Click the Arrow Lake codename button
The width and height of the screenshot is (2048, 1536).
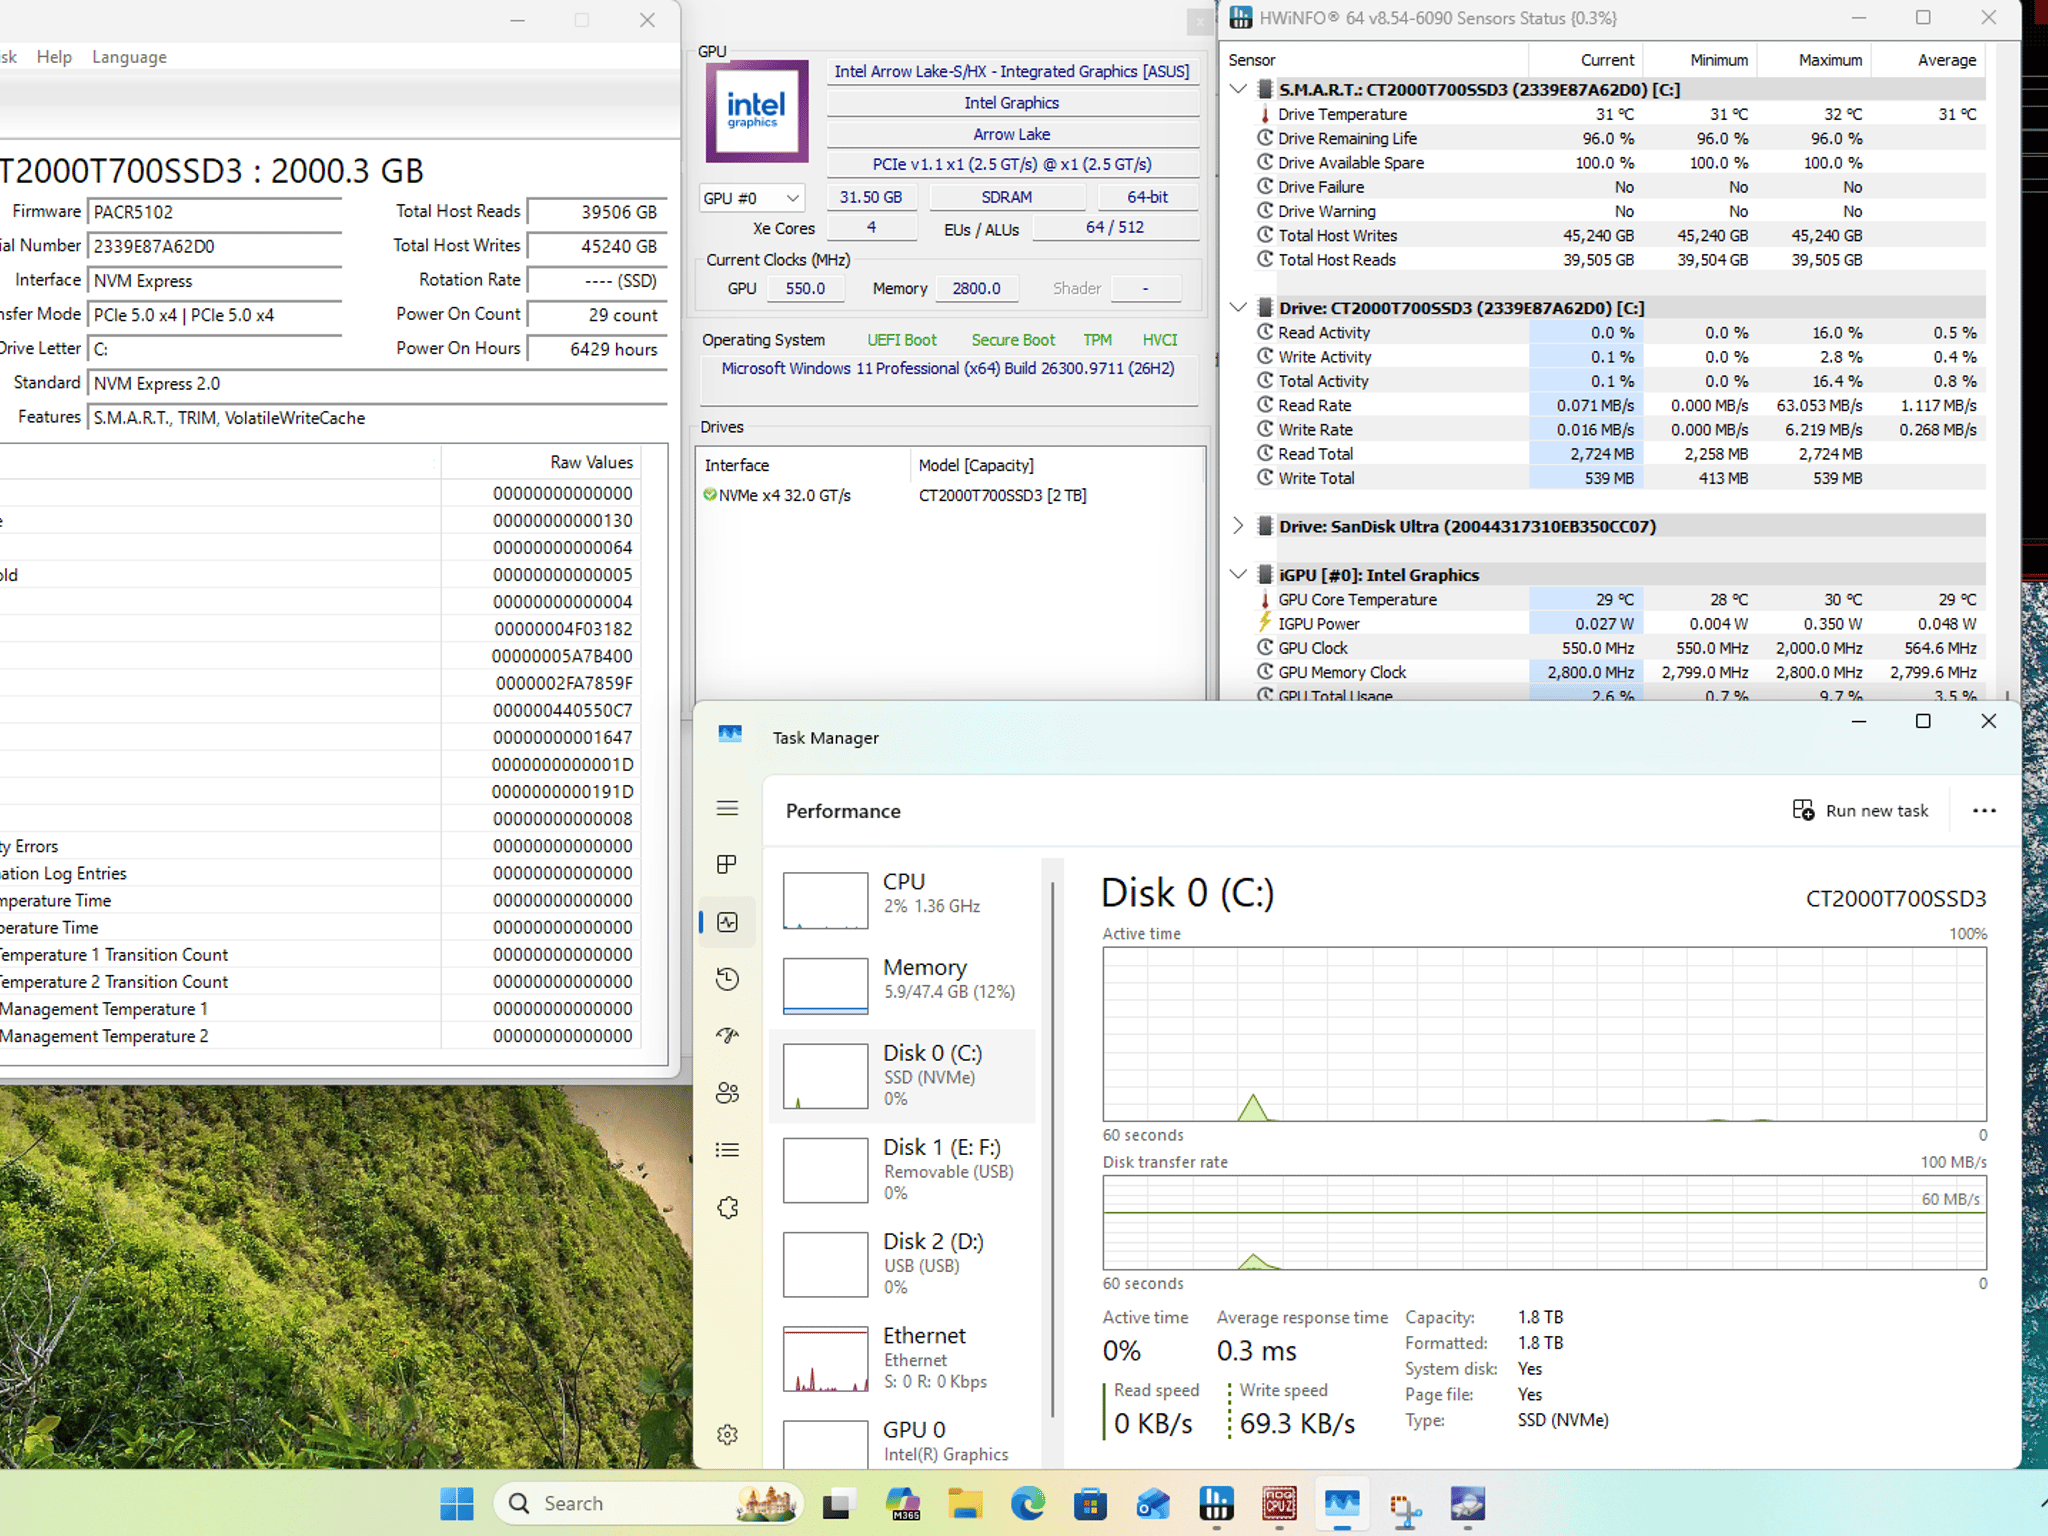1012,134
